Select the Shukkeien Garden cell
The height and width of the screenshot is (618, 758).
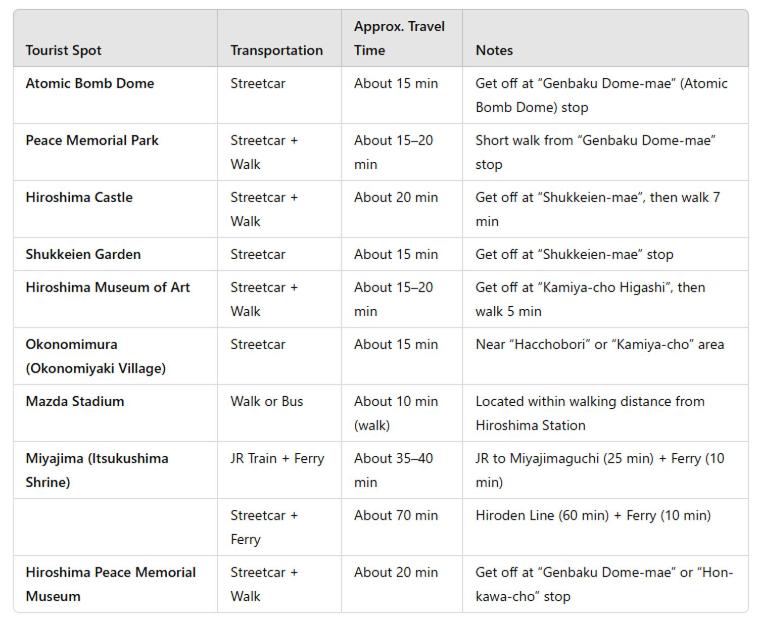tap(83, 254)
